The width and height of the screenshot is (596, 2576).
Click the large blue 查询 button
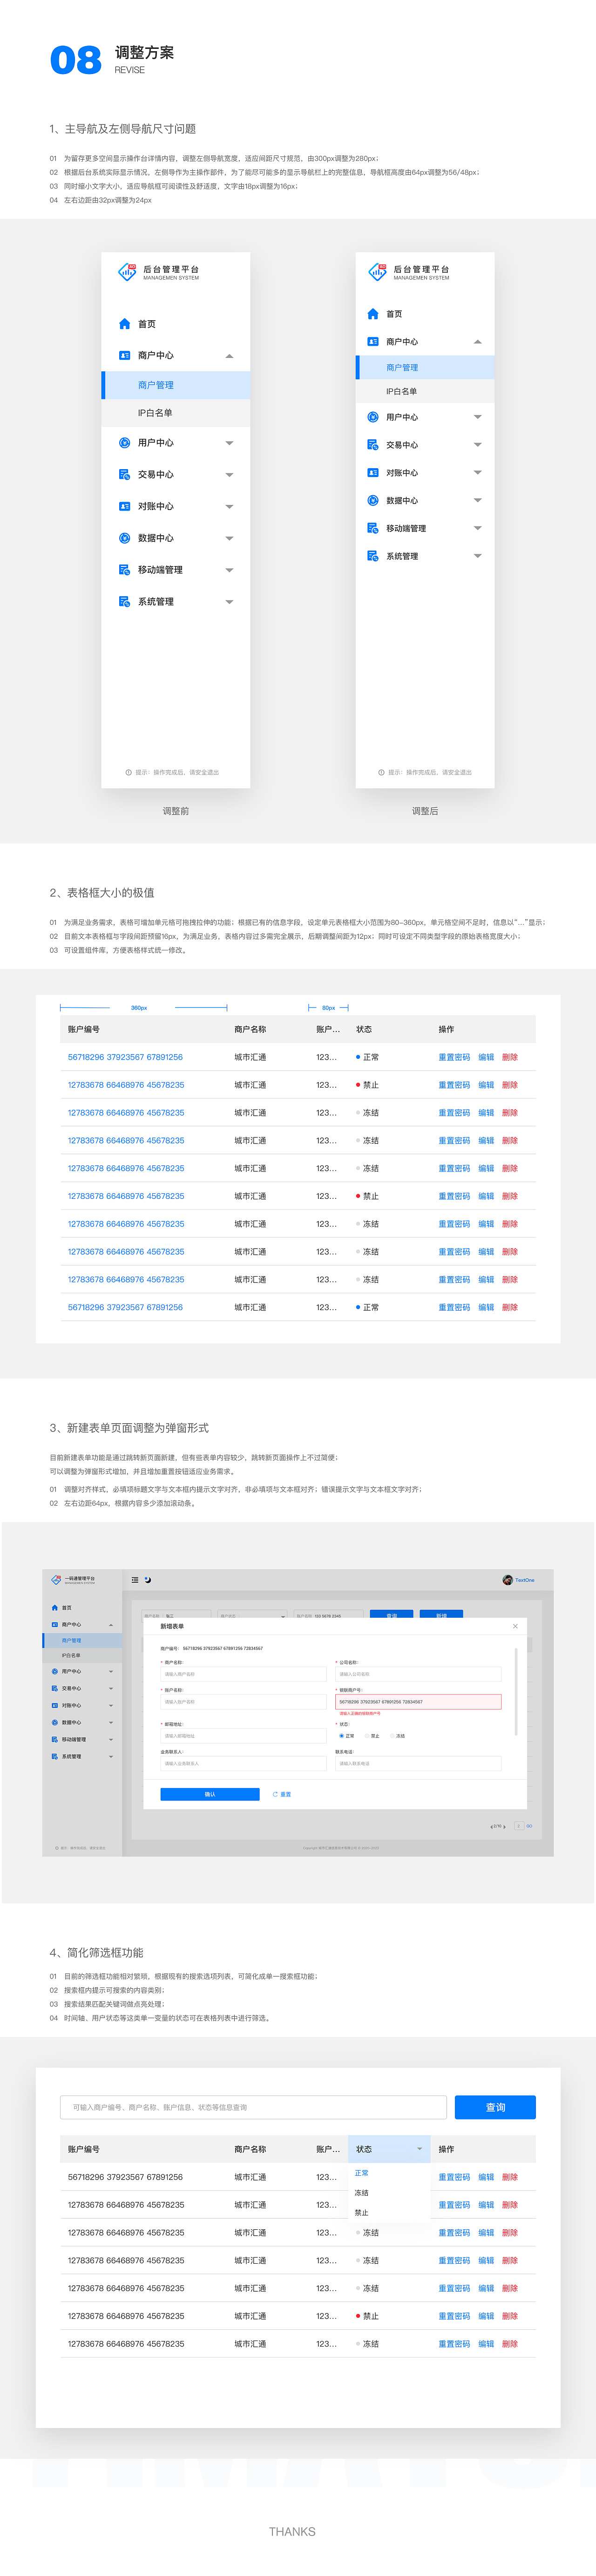click(x=495, y=2107)
